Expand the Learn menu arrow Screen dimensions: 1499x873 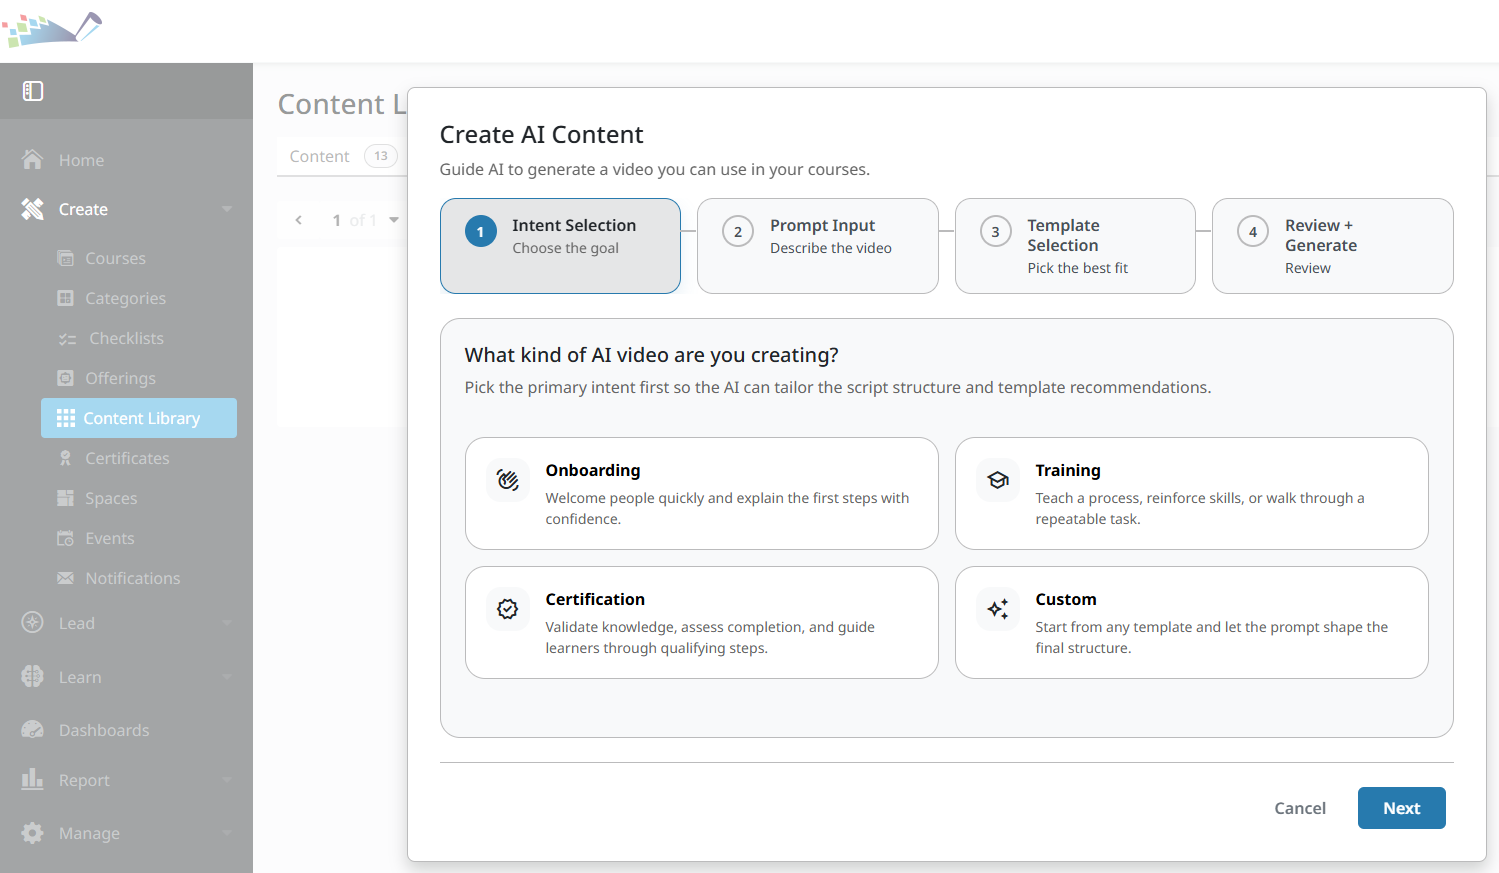click(227, 677)
